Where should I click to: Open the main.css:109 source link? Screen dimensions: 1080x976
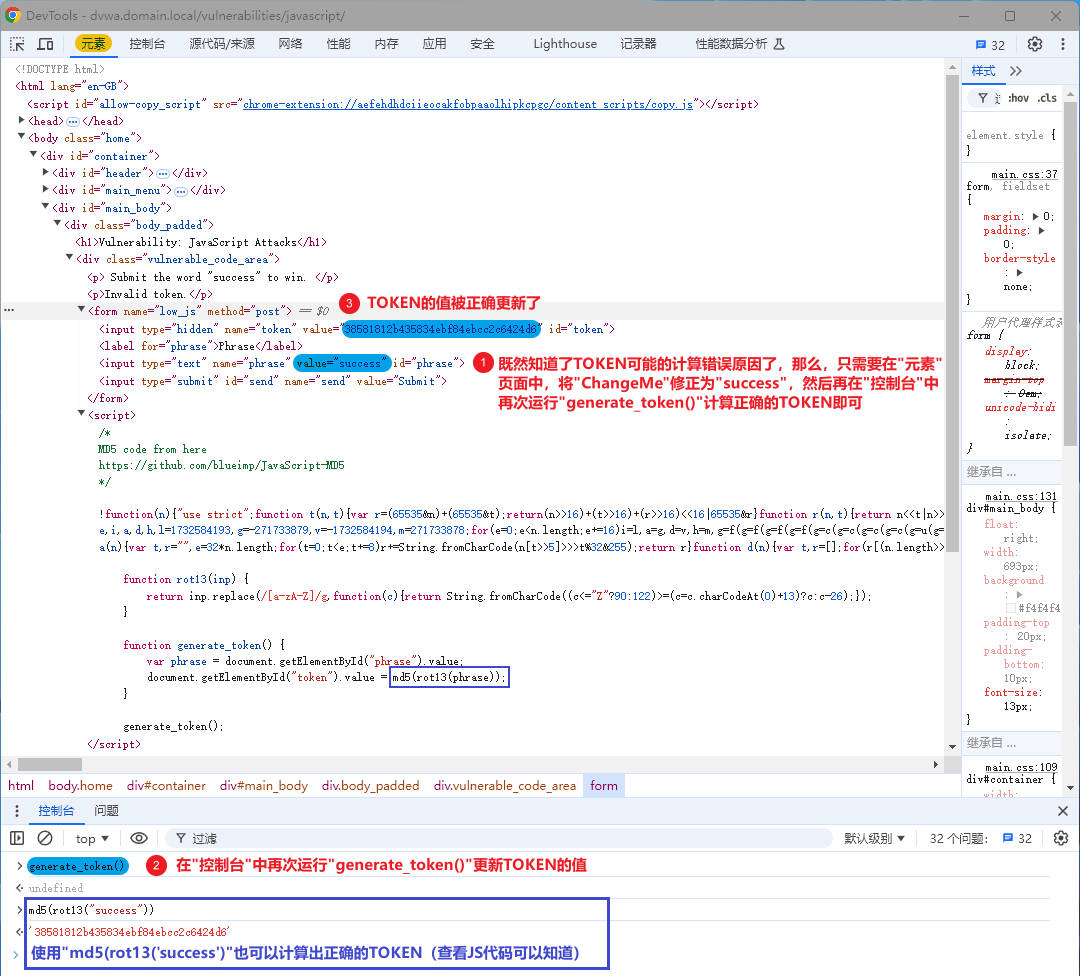tap(1021, 767)
